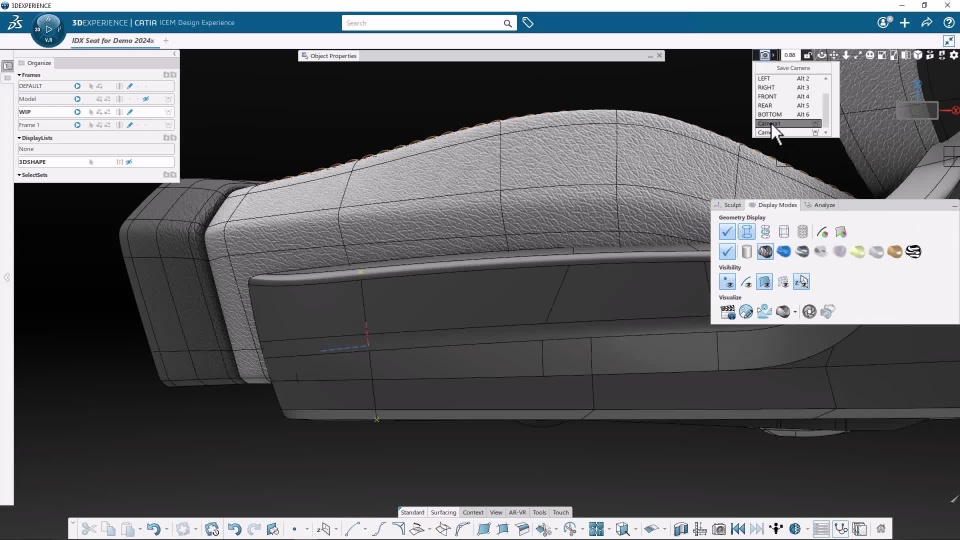Close the Object Properties panel
Screen dimensions: 960x540
[659, 56]
